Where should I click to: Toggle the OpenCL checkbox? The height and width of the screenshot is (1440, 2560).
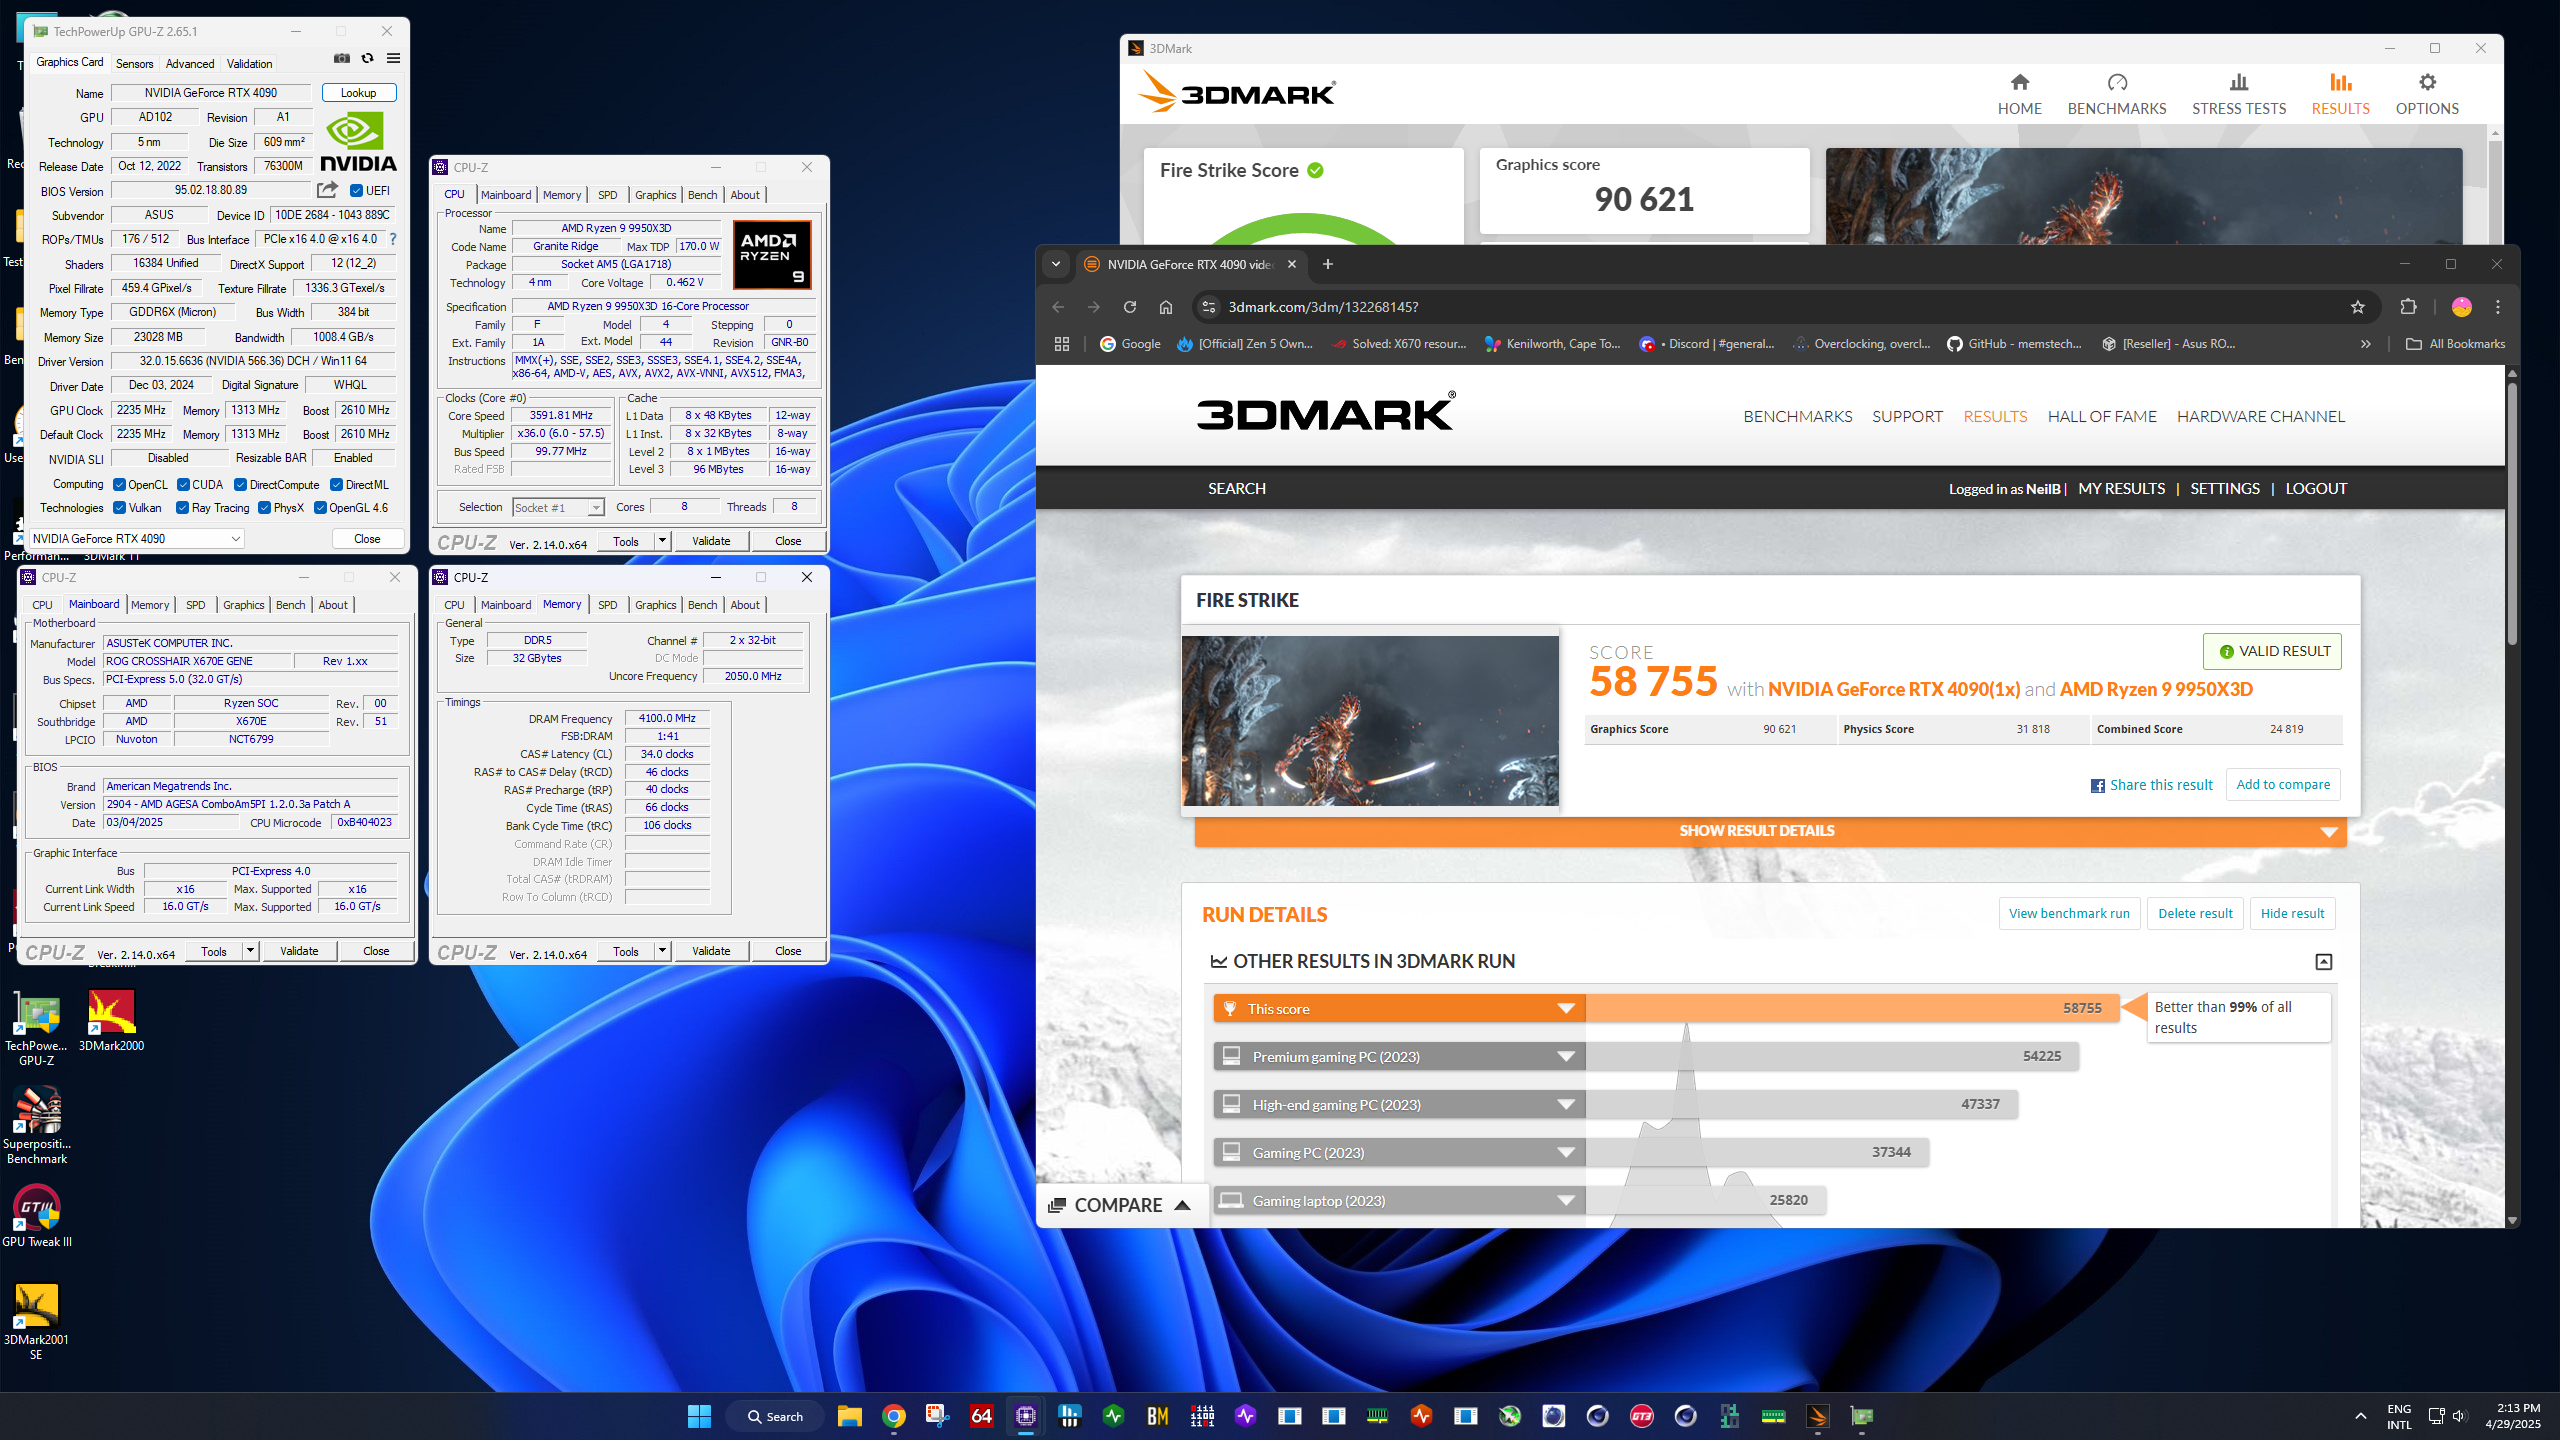119,485
